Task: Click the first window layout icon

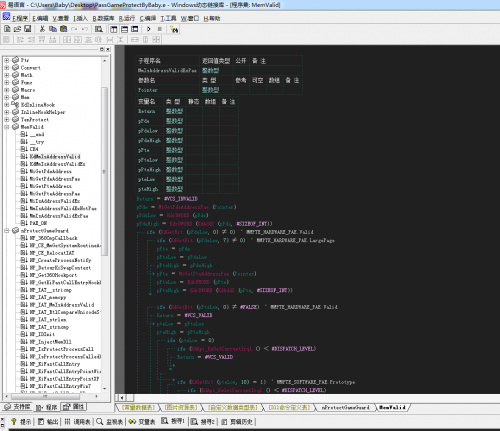Action: point(114,29)
